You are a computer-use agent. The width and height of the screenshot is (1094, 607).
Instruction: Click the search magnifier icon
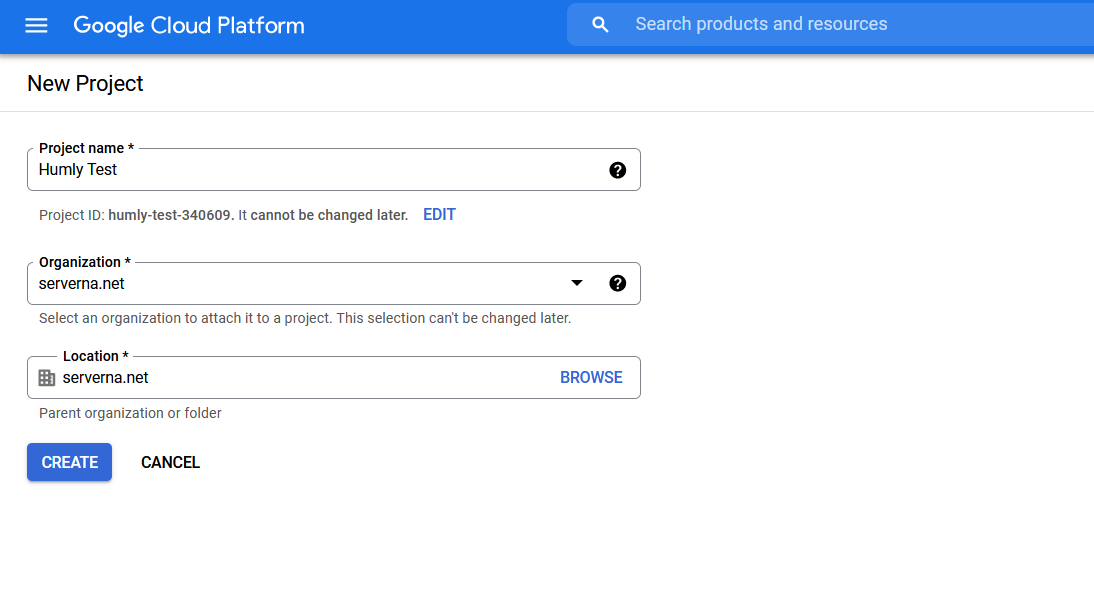click(599, 24)
